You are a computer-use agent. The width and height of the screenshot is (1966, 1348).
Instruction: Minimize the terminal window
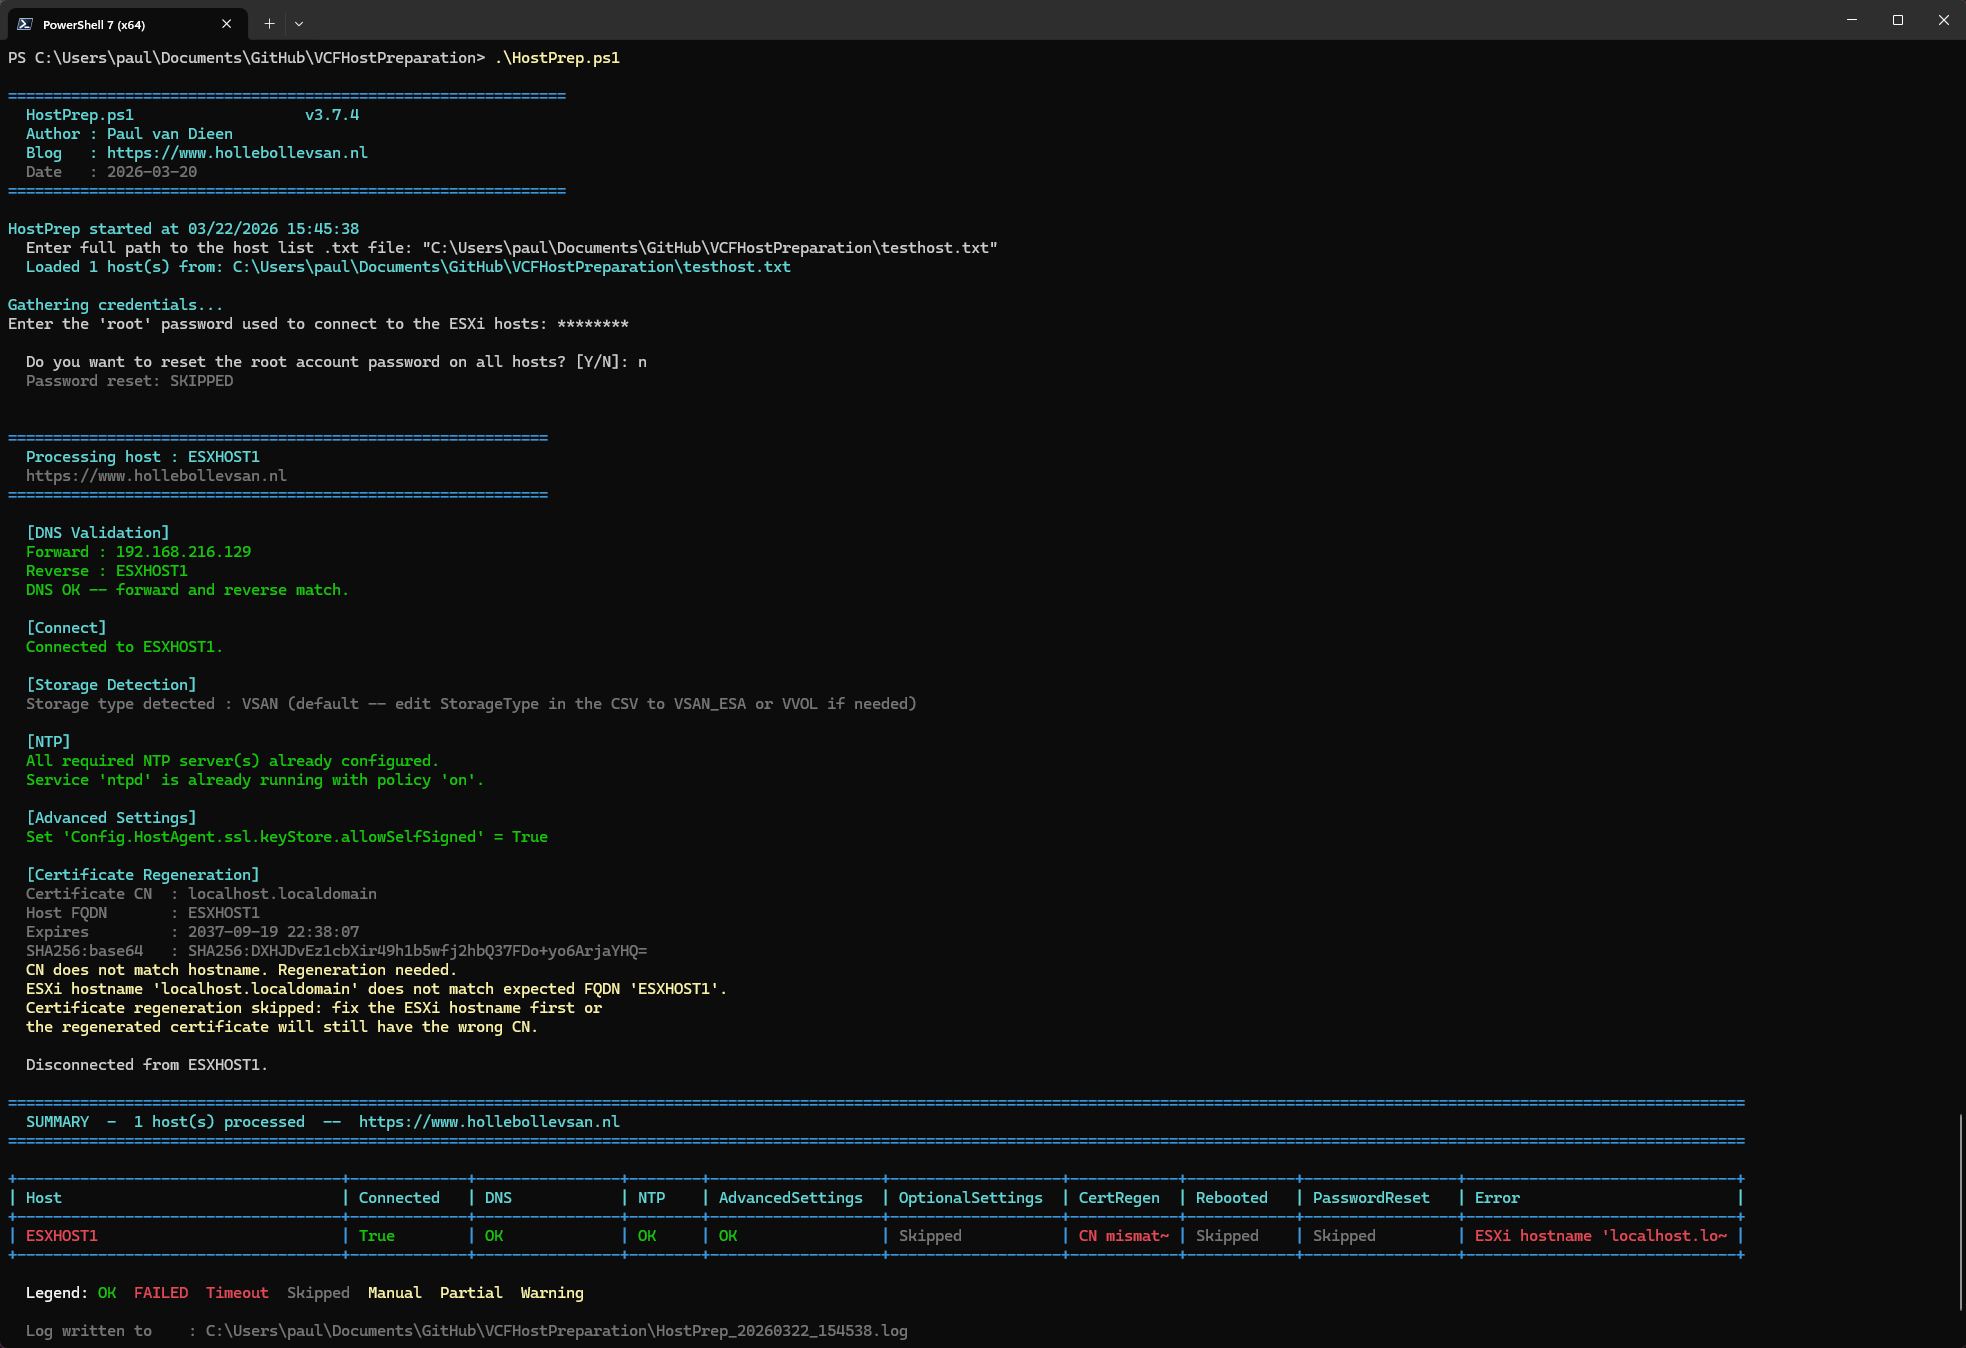[x=1852, y=20]
